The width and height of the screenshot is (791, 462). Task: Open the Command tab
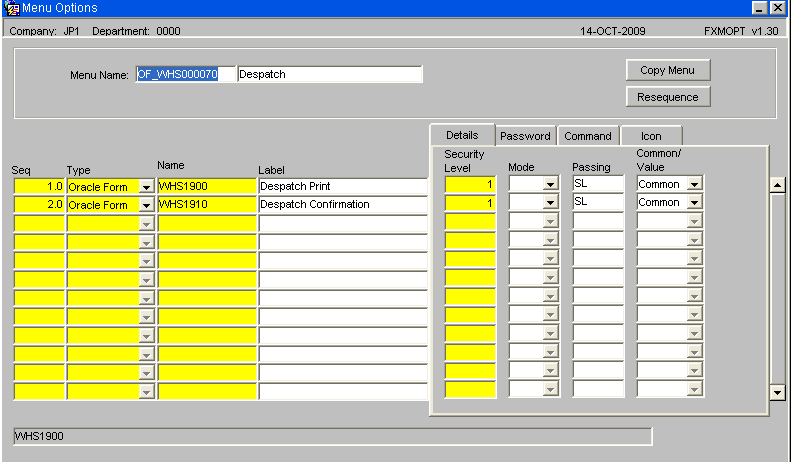click(x=588, y=136)
